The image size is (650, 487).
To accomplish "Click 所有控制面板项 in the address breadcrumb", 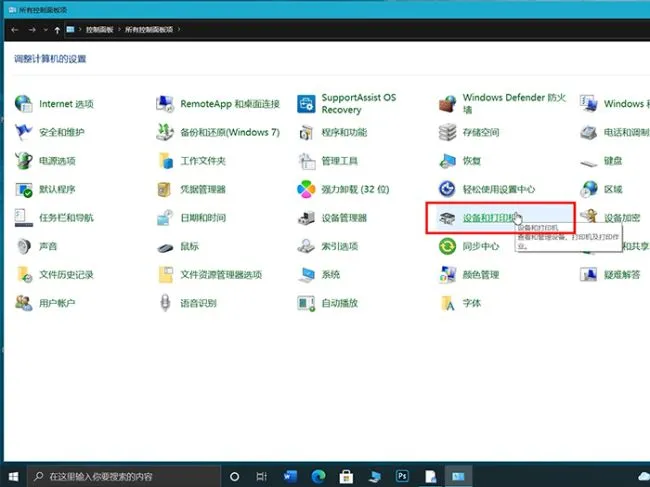I will pyautogui.click(x=149, y=29).
